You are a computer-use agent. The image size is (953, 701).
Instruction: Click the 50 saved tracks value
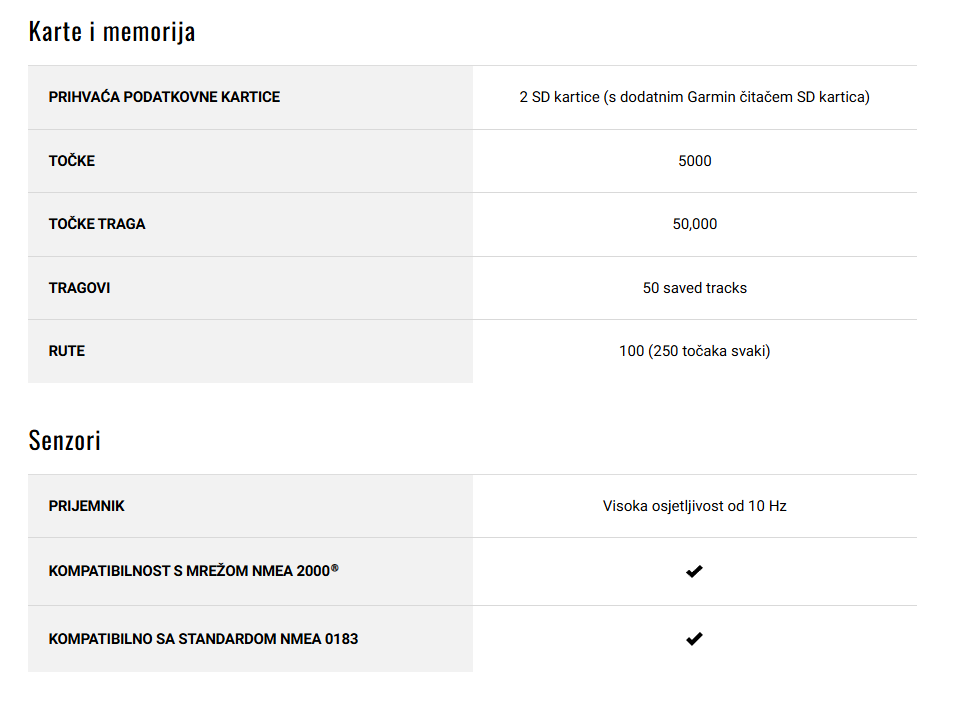pyautogui.click(x=695, y=288)
